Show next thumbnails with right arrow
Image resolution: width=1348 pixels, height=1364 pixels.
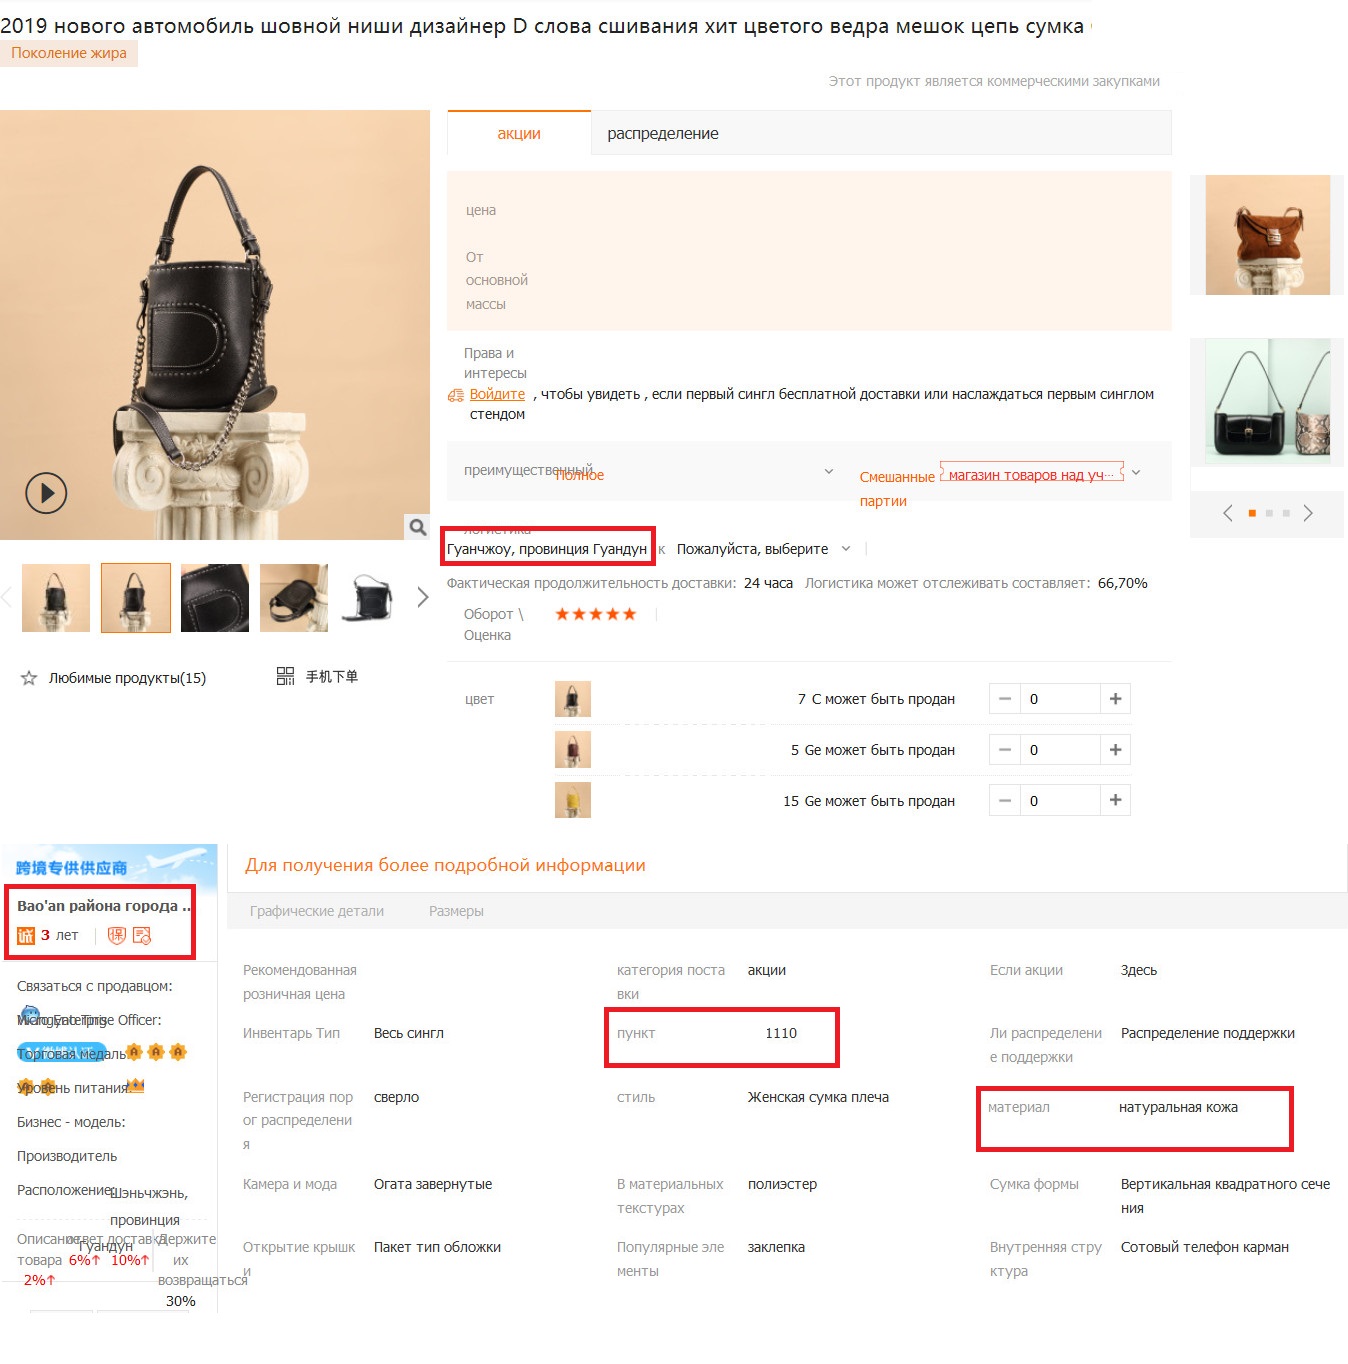(x=422, y=597)
